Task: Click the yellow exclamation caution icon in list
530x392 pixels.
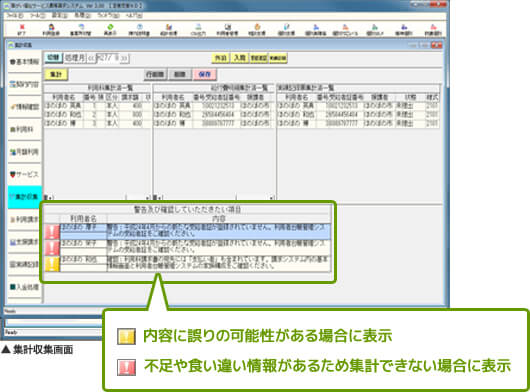Action: (52, 264)
